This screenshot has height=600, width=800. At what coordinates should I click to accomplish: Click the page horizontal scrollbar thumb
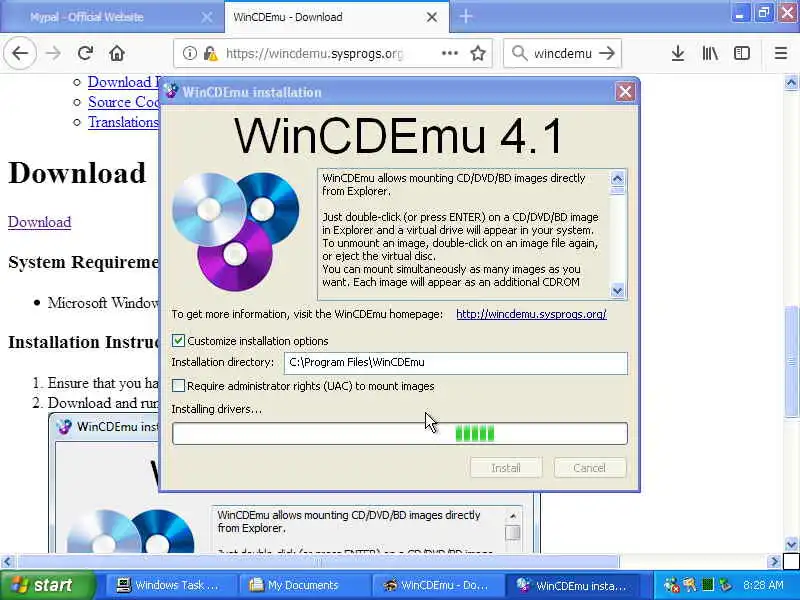point(318,562)
